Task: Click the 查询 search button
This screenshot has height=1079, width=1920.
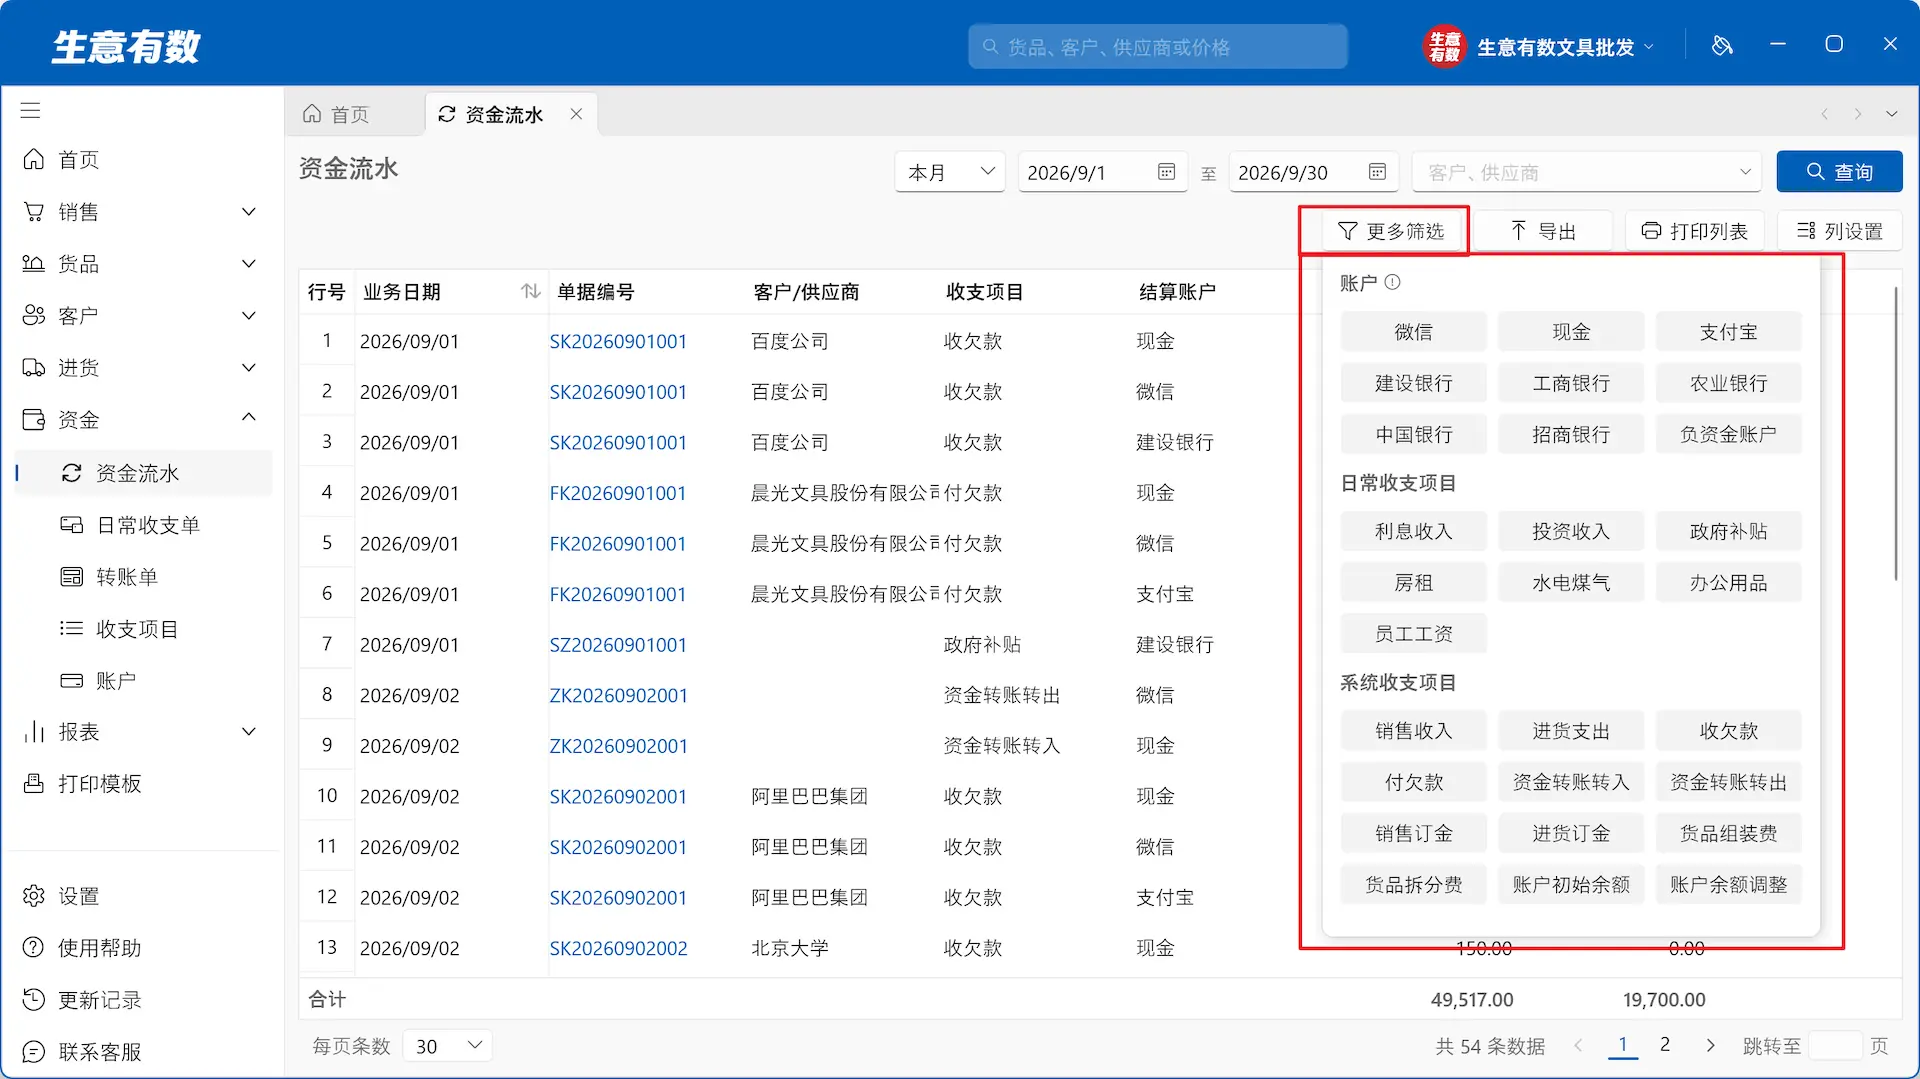Action: point(1839,172)
